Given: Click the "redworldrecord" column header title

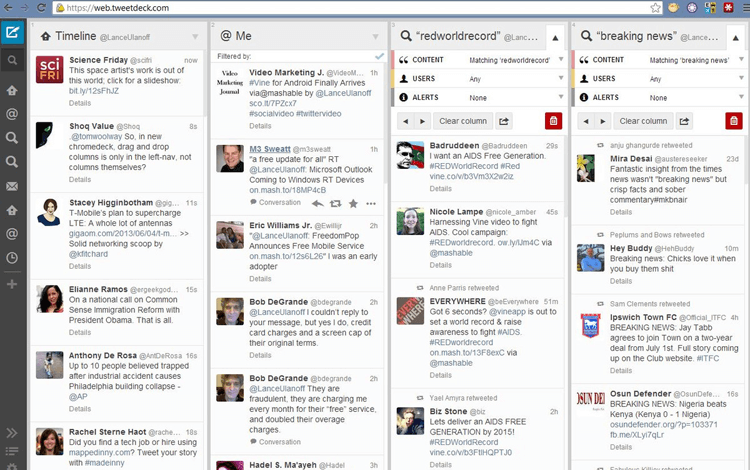Looking at the screenshot, I should tap(458, 36).
